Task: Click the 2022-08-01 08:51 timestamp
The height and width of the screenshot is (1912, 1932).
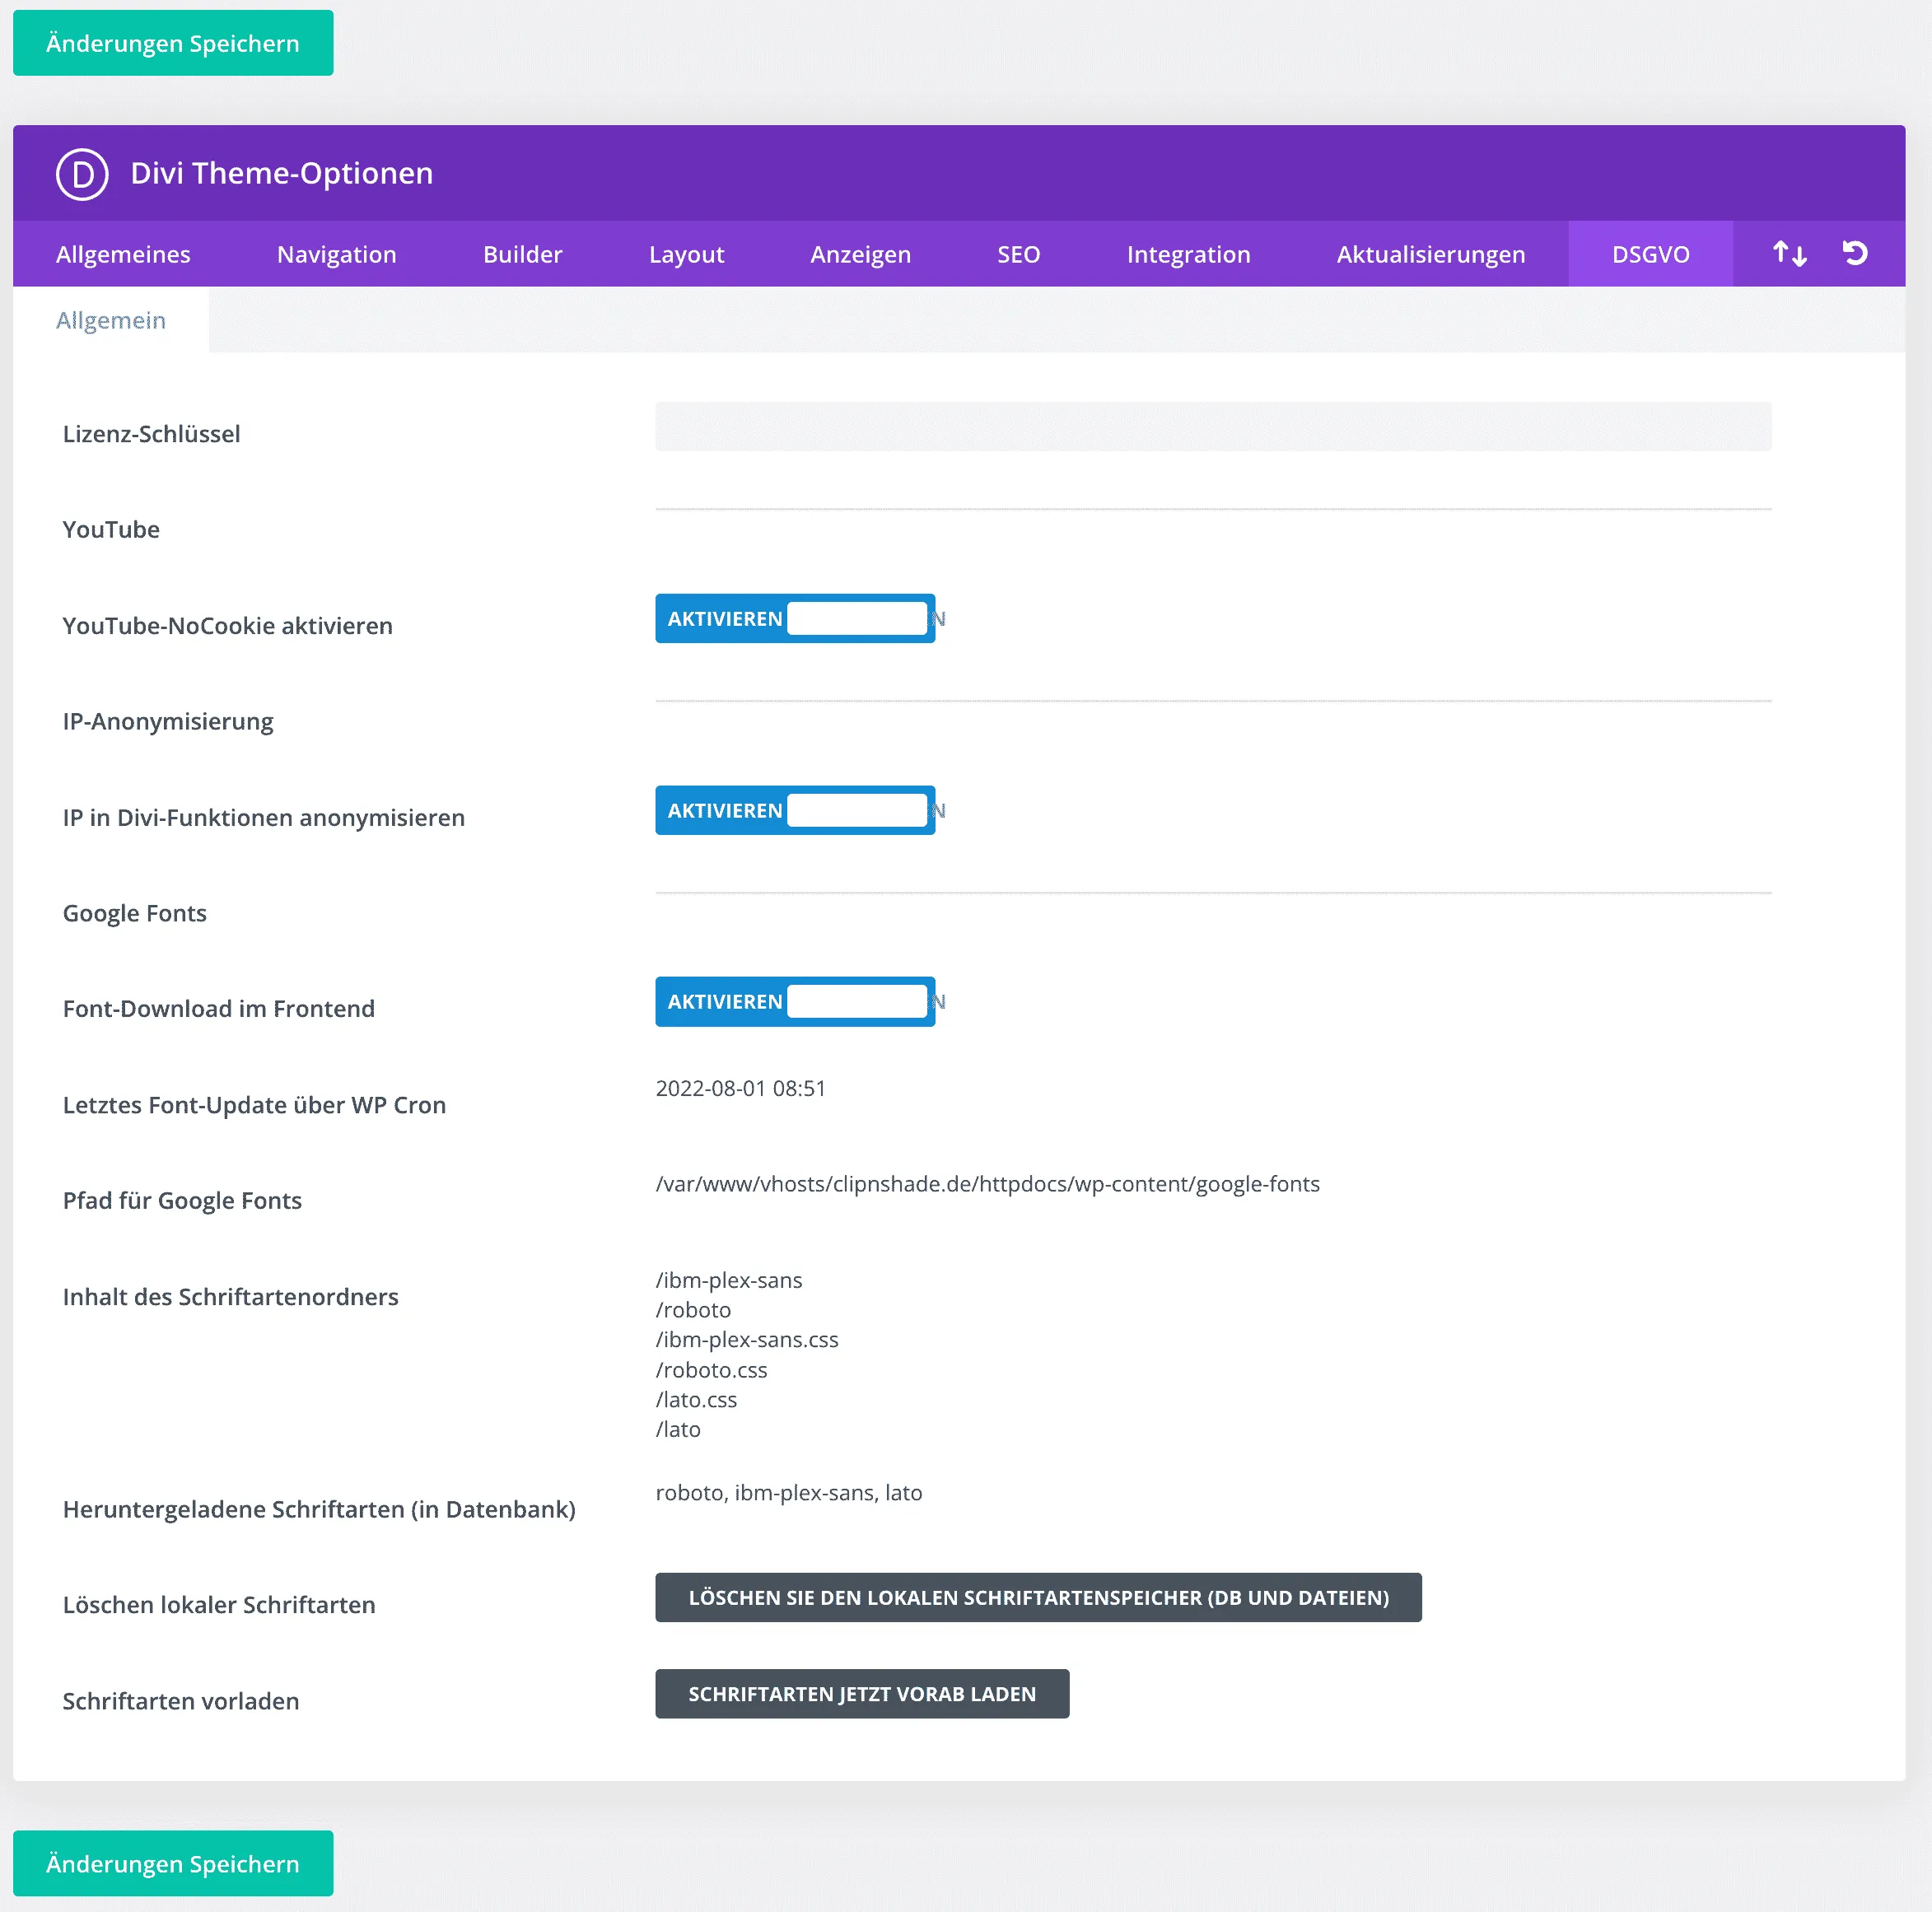Action: click(741, 1089)
